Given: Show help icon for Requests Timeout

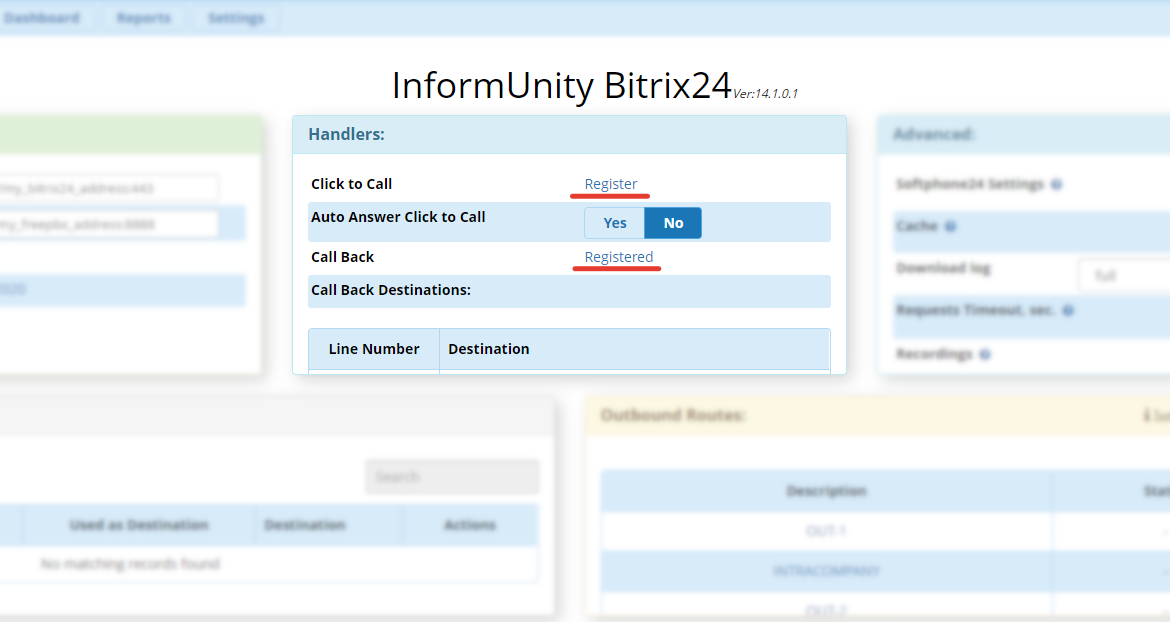Looking at the screenshot, I should (1068, 310).
